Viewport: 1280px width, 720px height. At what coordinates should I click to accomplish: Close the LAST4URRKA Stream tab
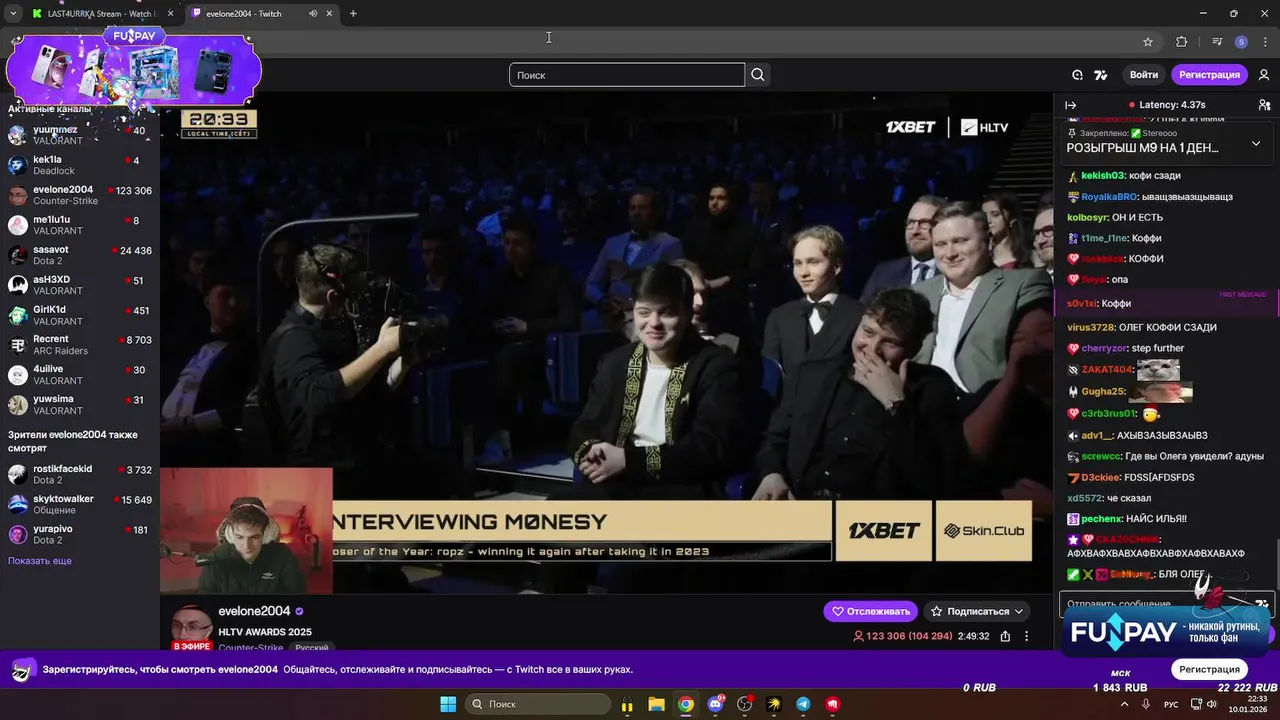[x=170, y=14]
